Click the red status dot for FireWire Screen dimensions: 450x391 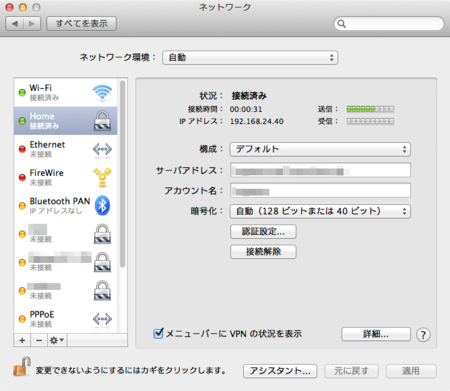(x=22, y=177)
